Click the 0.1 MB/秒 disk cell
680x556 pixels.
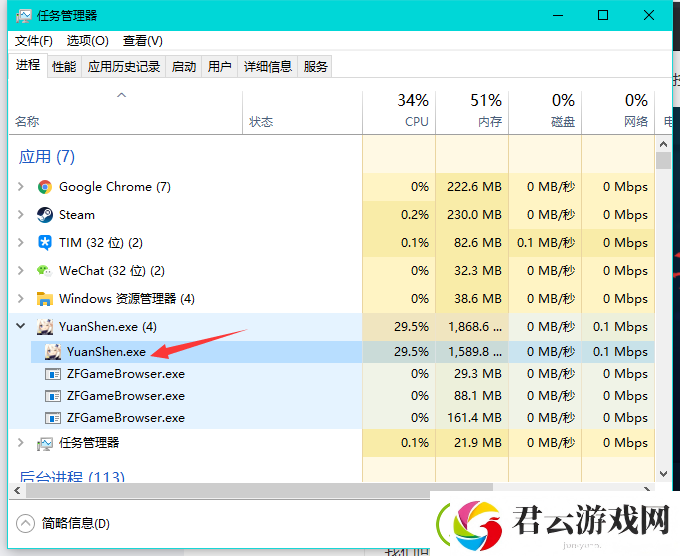pos(546,243)
